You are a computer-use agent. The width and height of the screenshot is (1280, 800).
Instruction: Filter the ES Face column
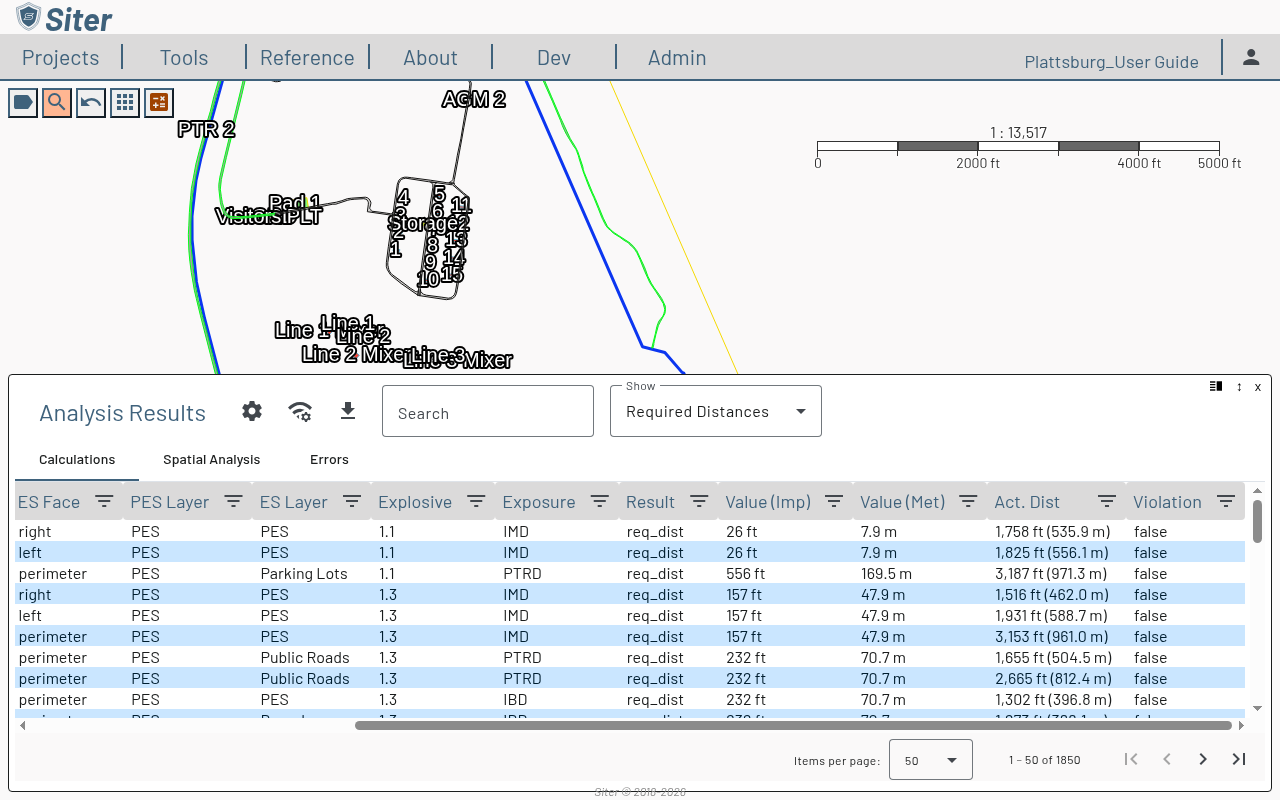tap(104, 501)
